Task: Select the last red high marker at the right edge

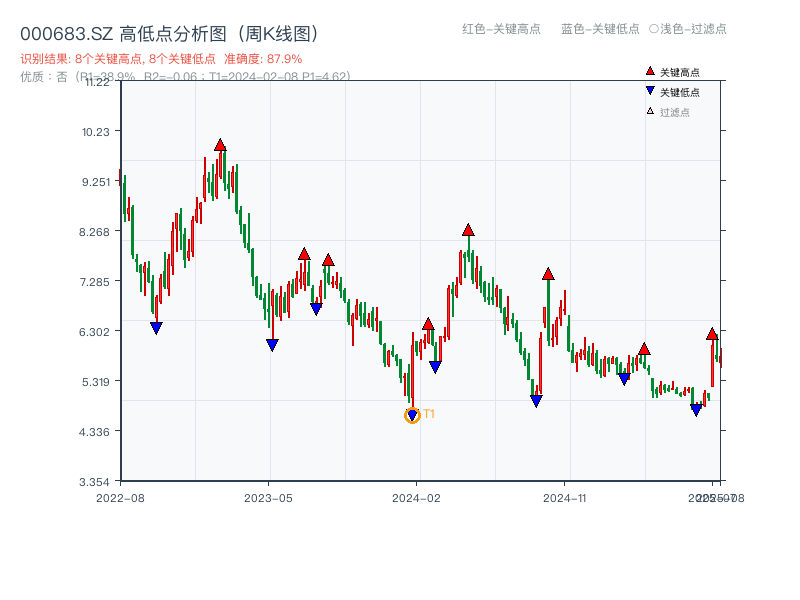Action: coord(712,334)
